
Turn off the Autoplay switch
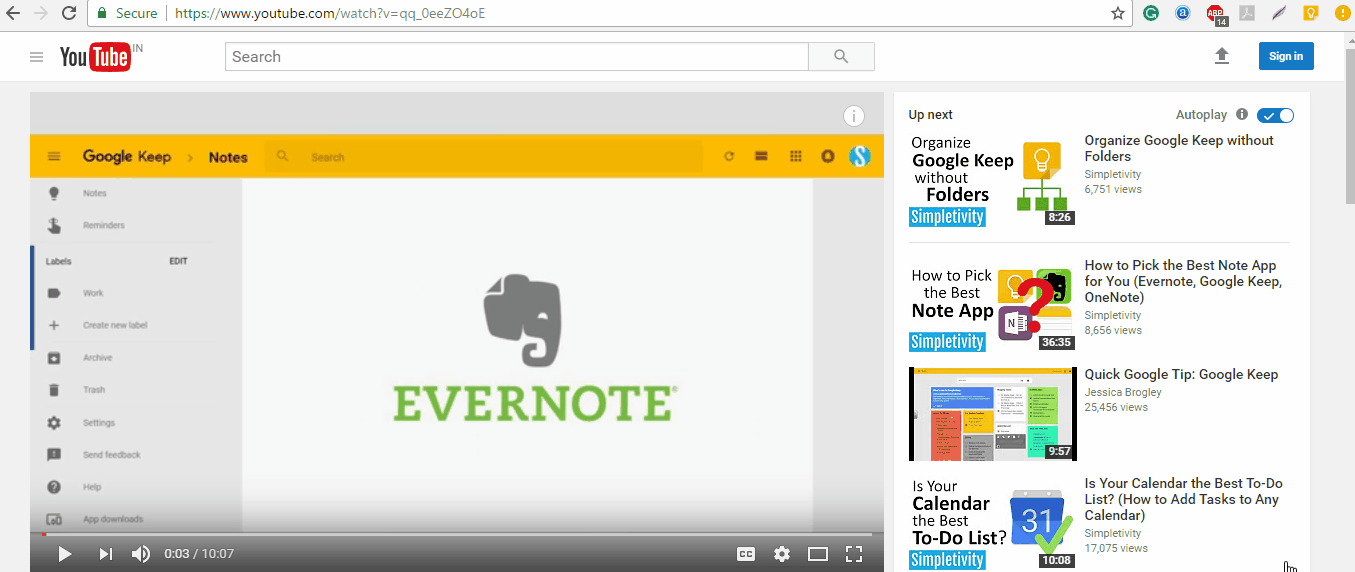click(x=1275, y=116)
